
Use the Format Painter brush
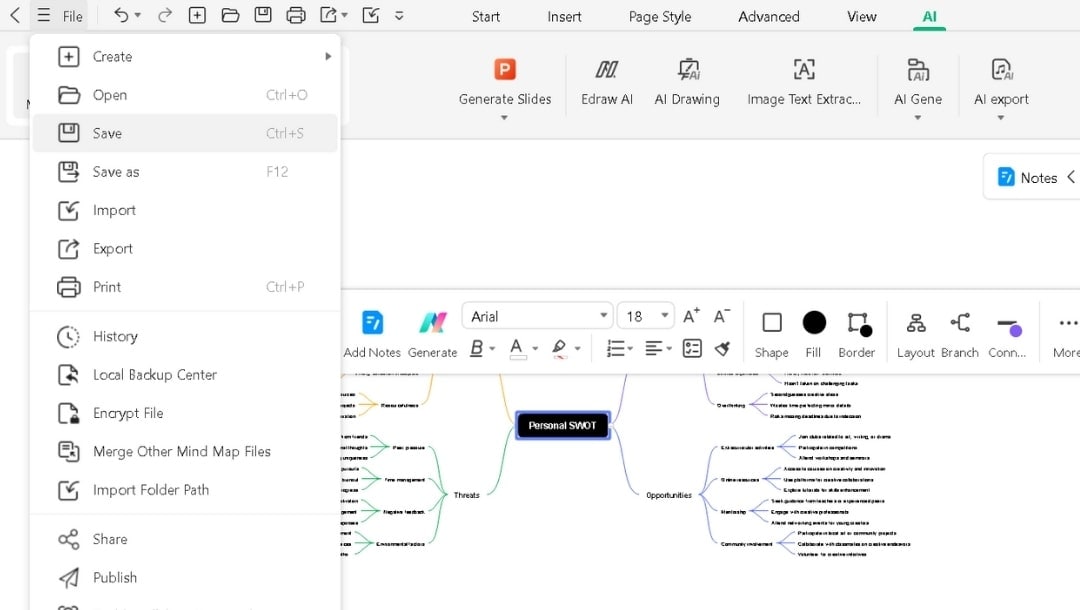pos(723,348)
